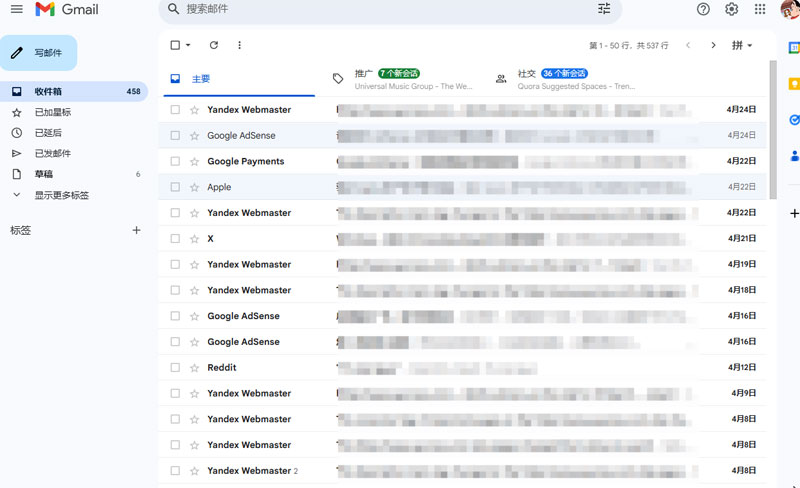Open search filter options icon
This screenshot has height=488, width=800.
point(604,9)
